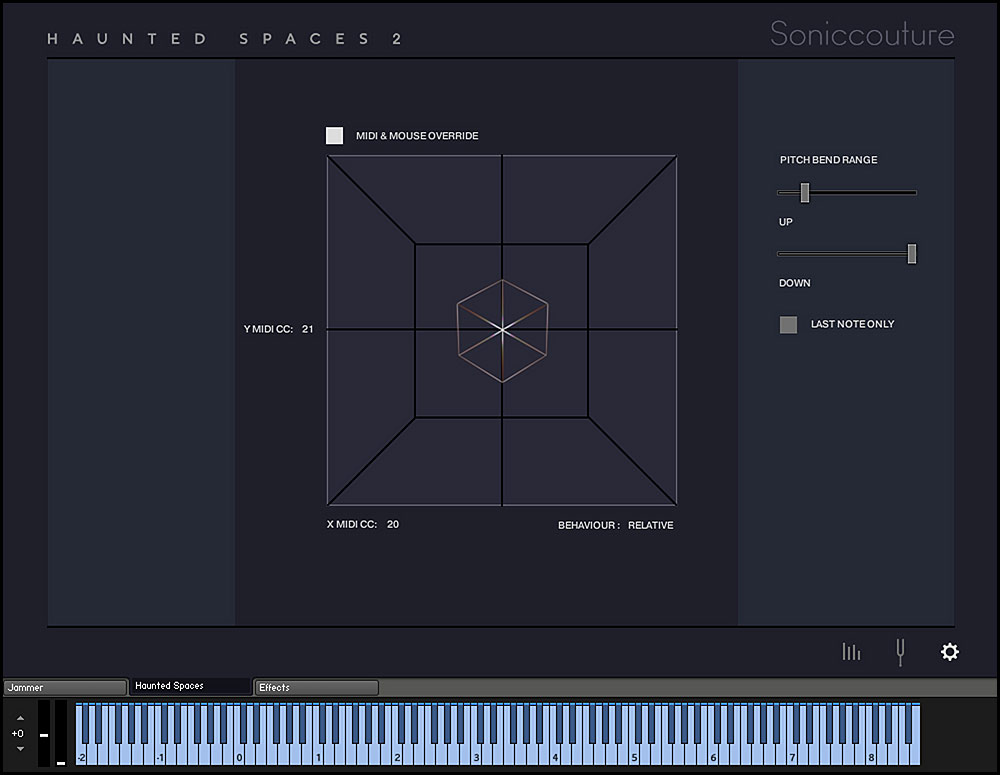The width and height of the screenshot is (1000, 775).
Task: Click the Haunted Spaces 2 title
Action: [224, 39]
